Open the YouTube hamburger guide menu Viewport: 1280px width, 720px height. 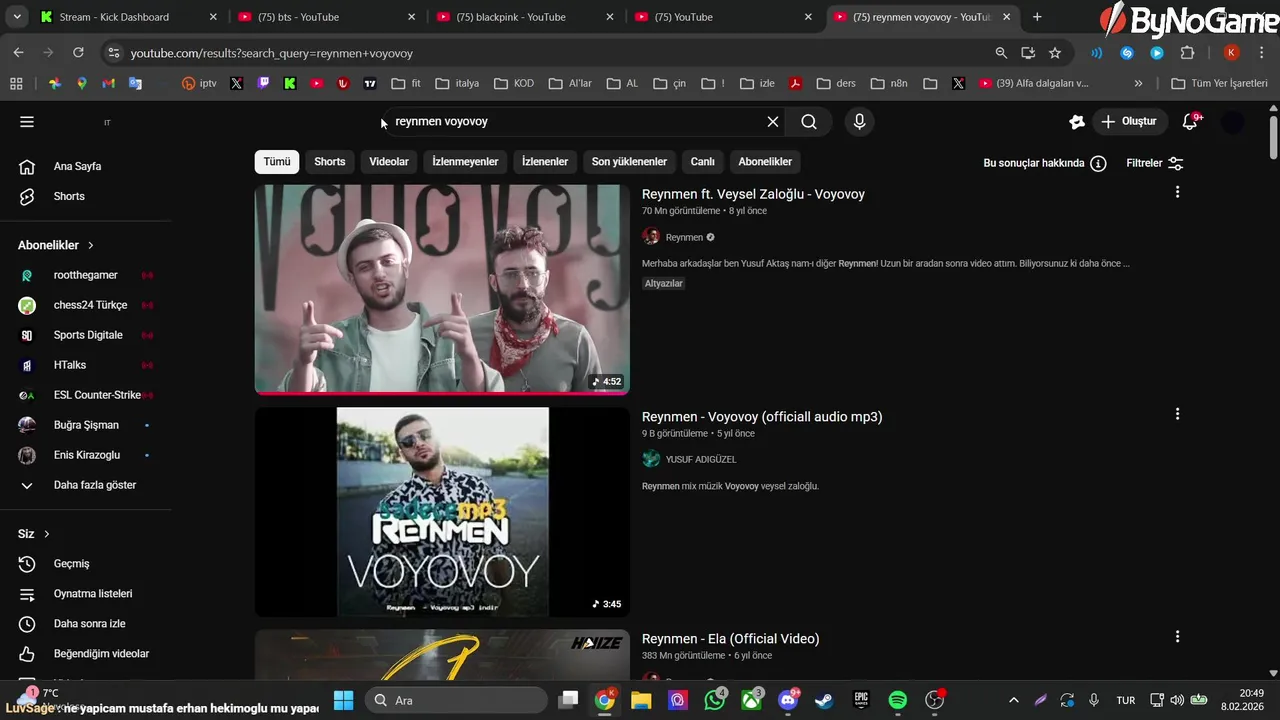pos(27,122)
